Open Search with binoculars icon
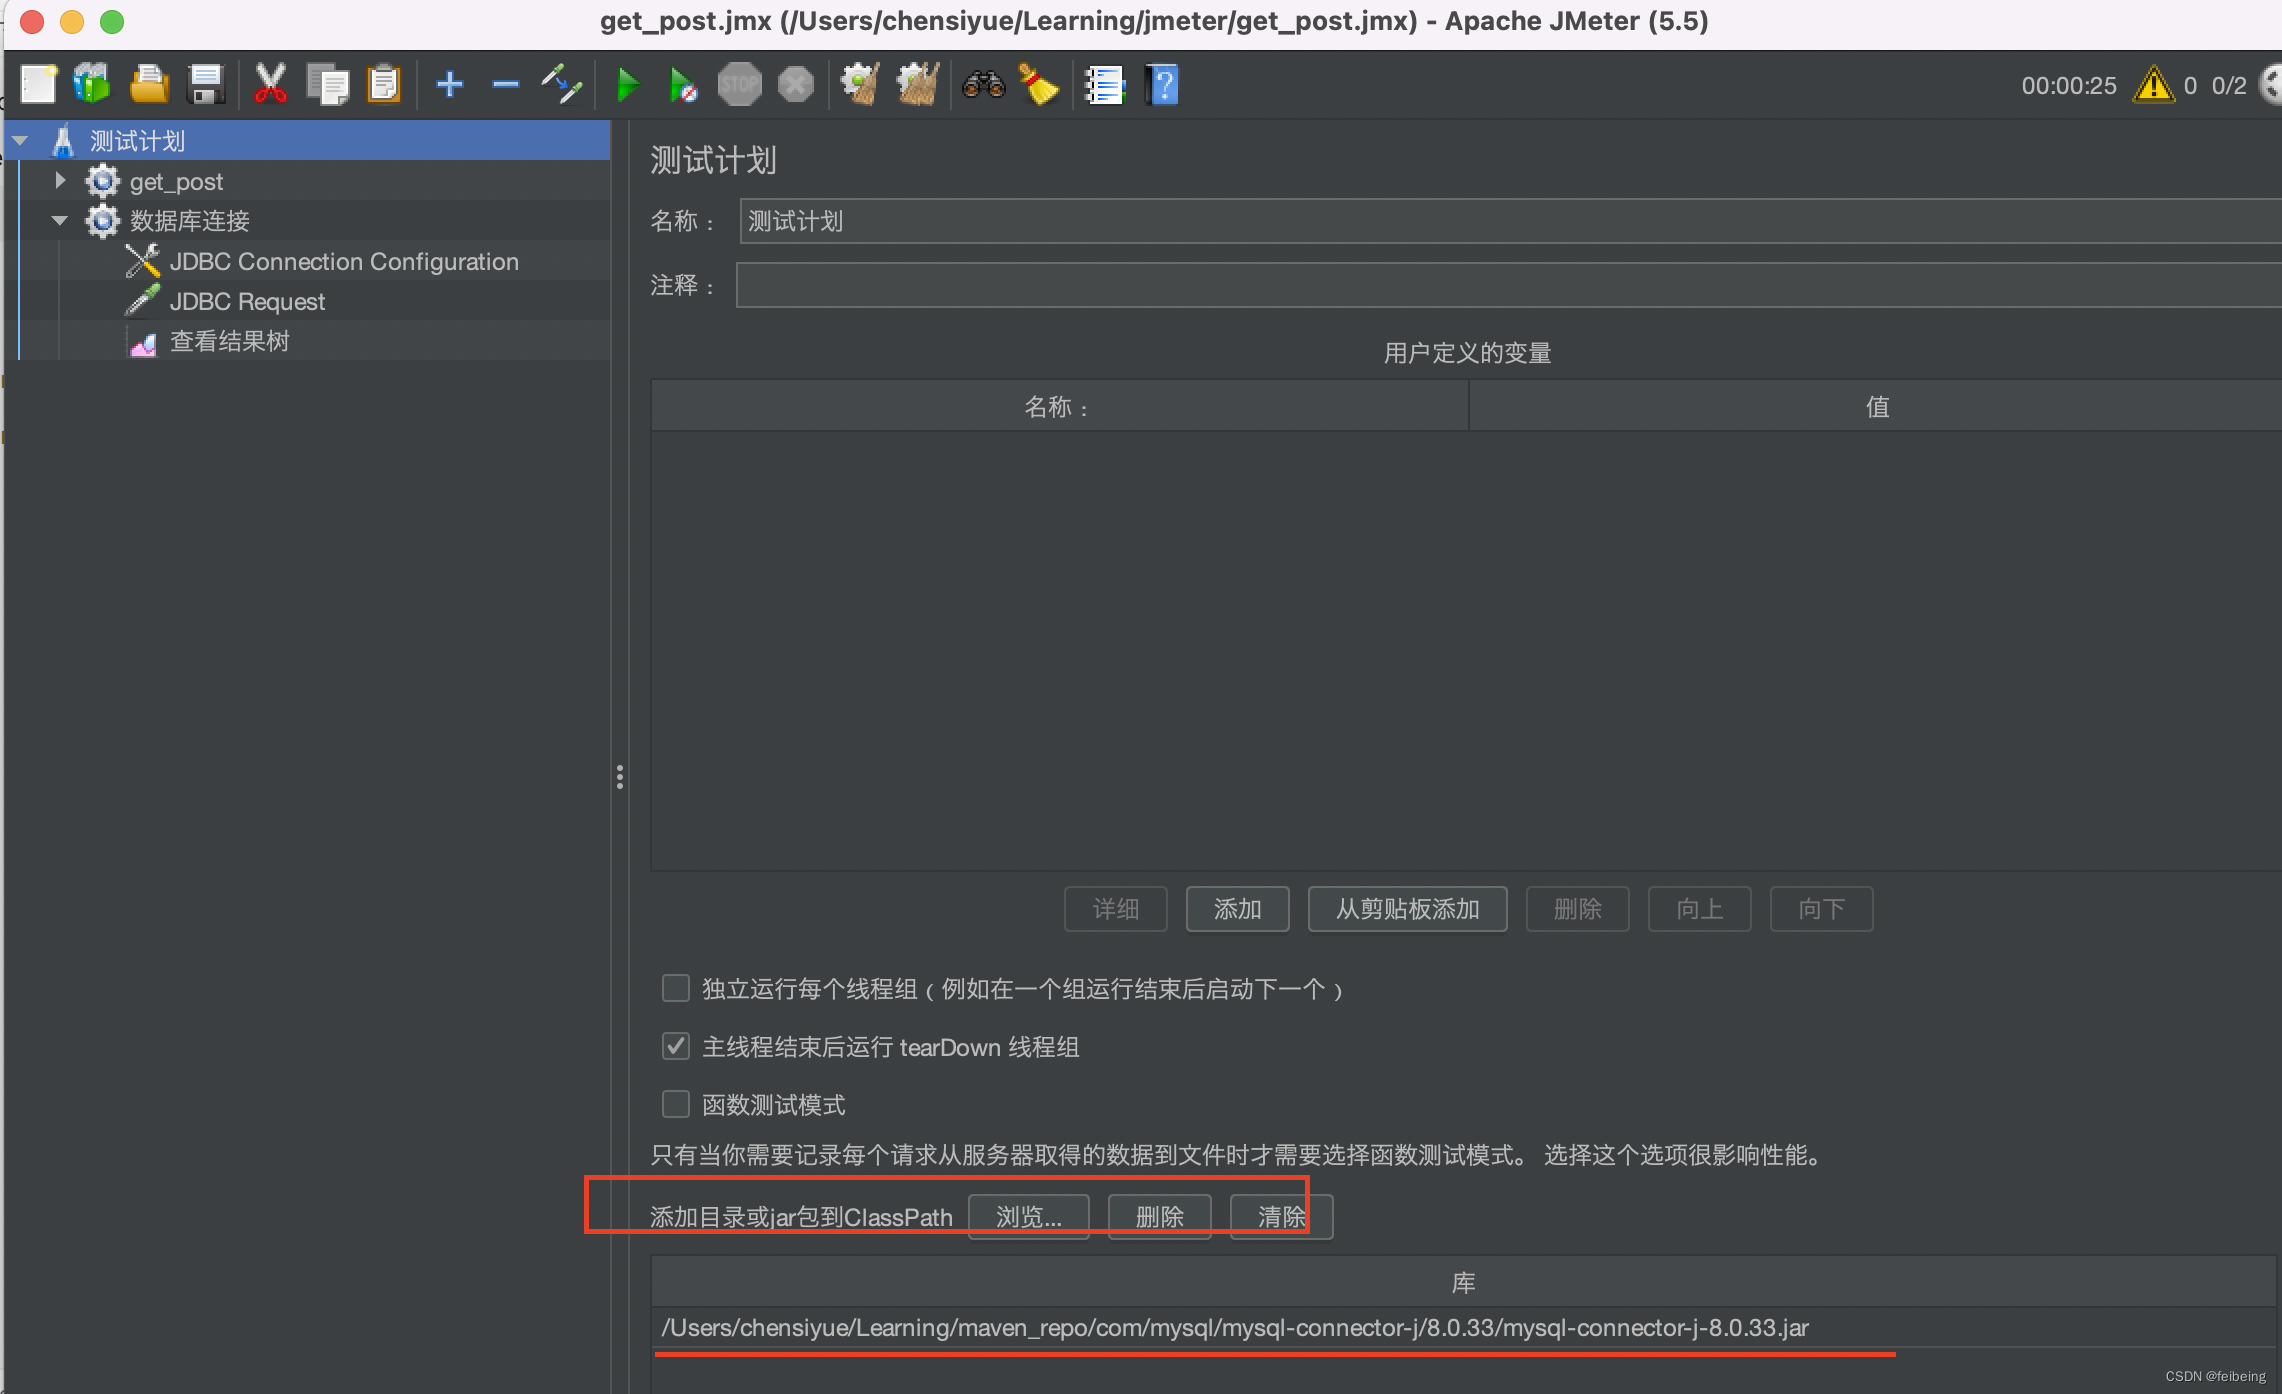 point(984,85)
